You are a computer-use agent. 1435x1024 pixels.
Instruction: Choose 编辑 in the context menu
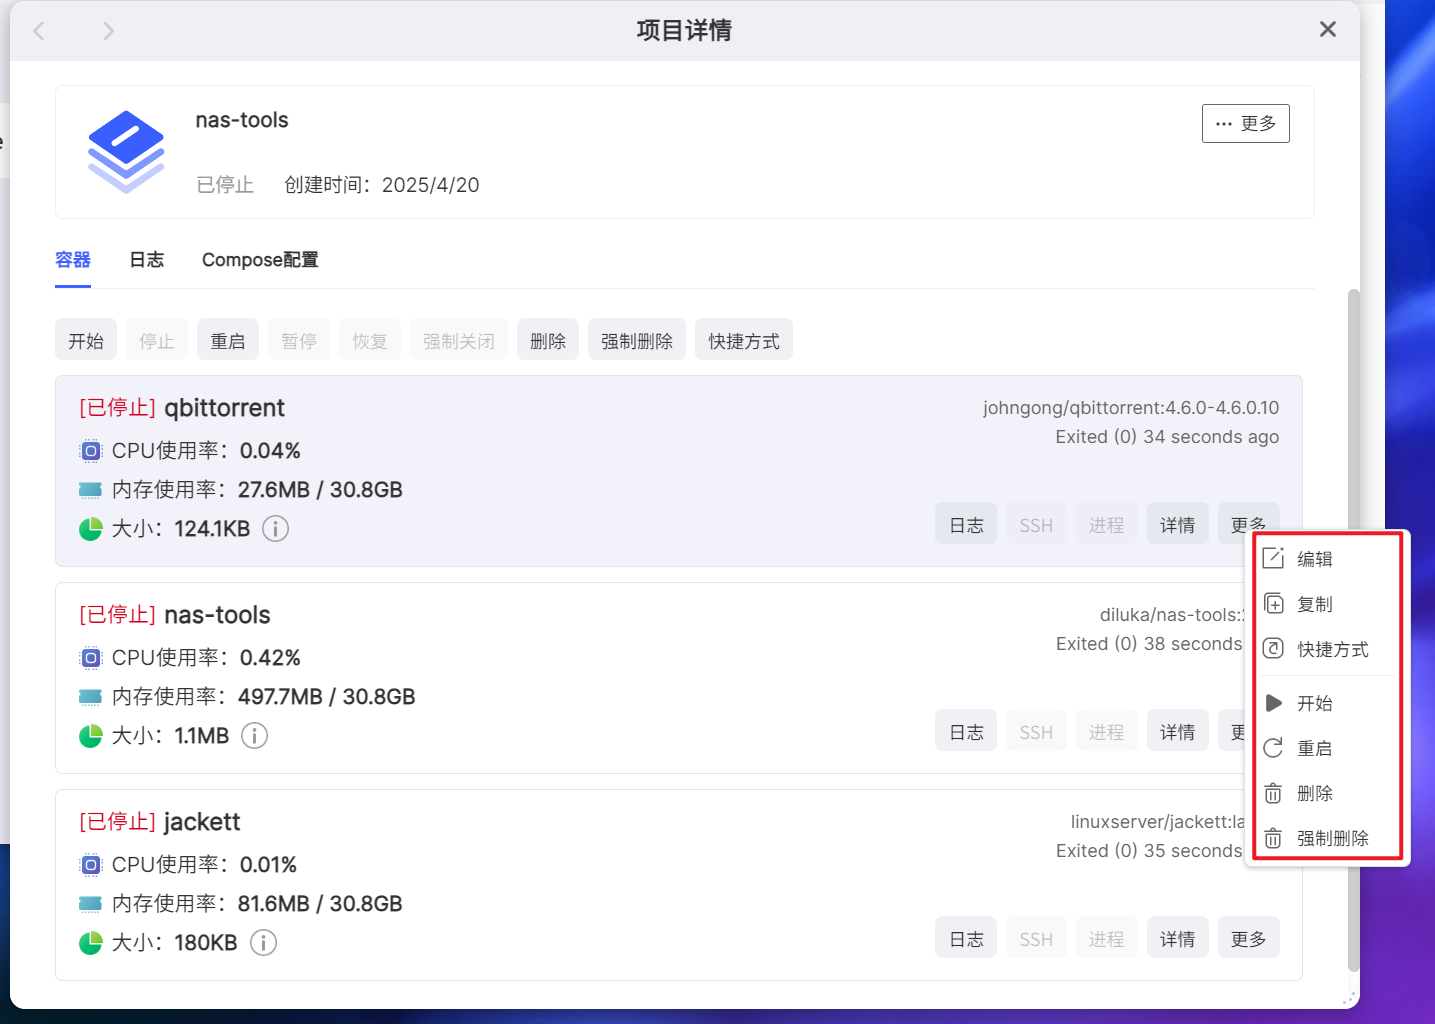pyautogui.click(x=1328, y=559)
